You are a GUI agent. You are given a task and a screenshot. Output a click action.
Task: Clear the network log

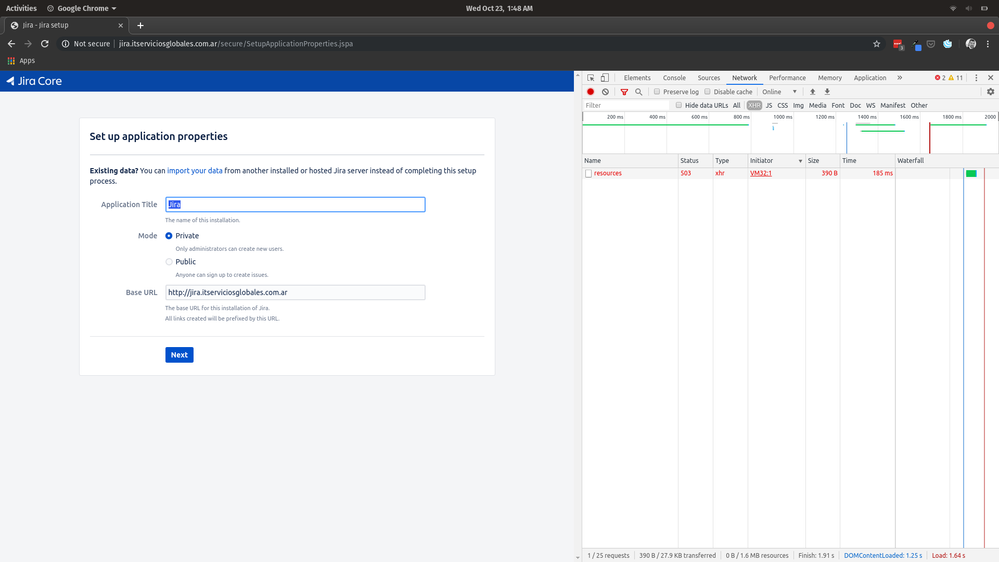click(605, 92)
